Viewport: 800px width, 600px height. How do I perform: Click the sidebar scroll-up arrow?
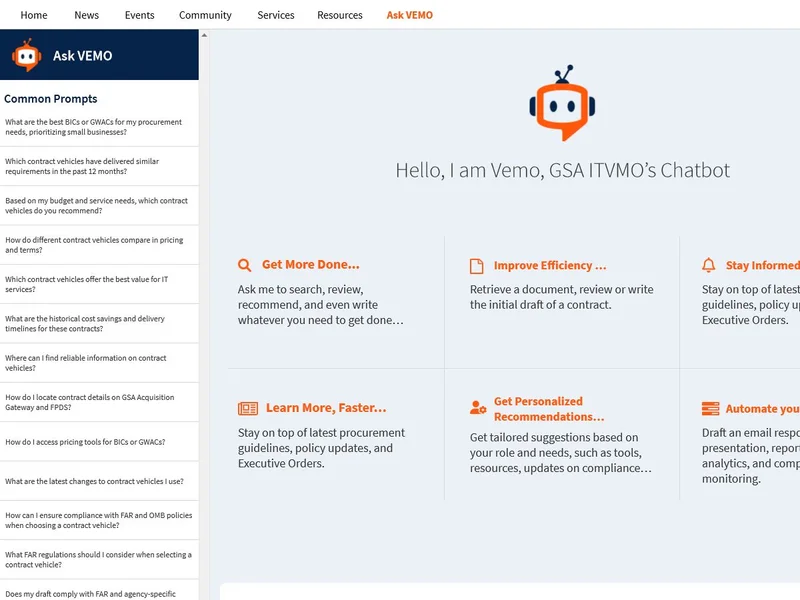point(204,35)
